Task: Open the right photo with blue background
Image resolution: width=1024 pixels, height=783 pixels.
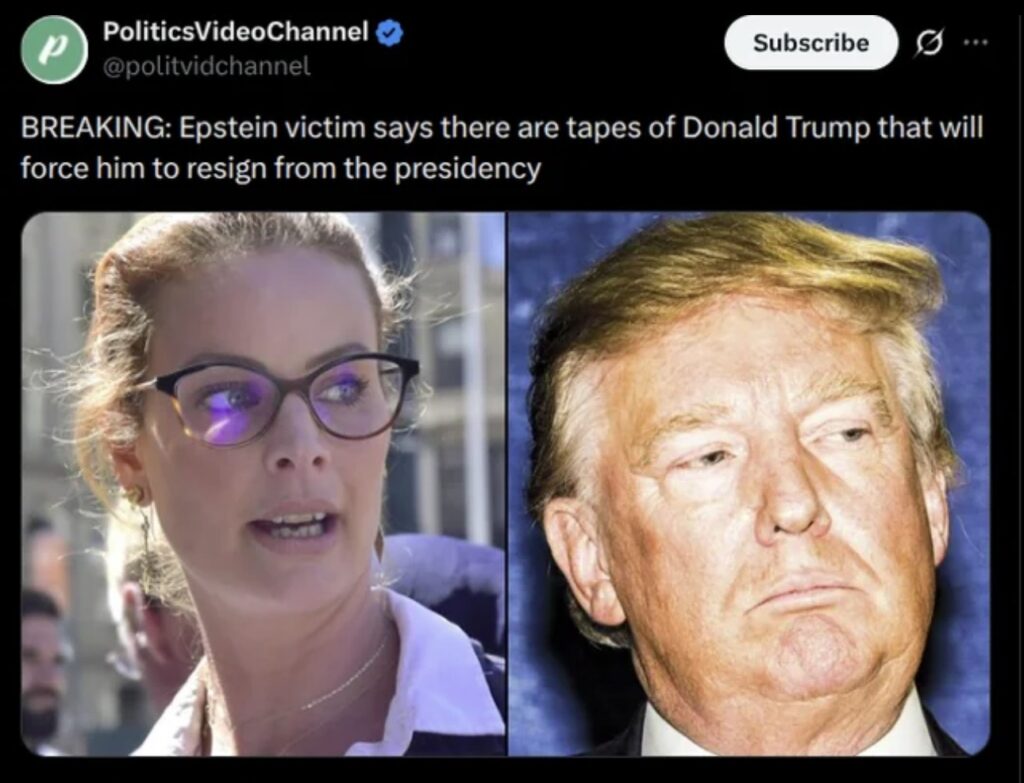Action: [749, 484]
